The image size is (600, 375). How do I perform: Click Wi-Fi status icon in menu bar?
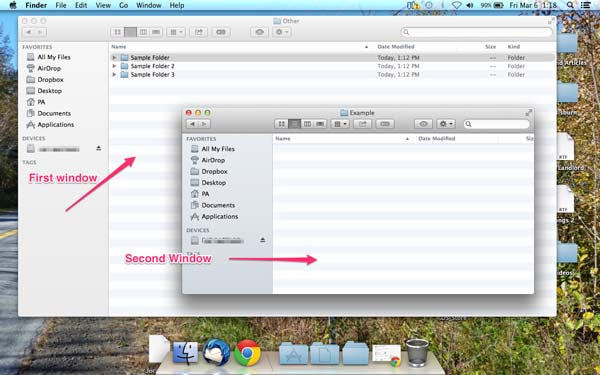coord(456,5)
